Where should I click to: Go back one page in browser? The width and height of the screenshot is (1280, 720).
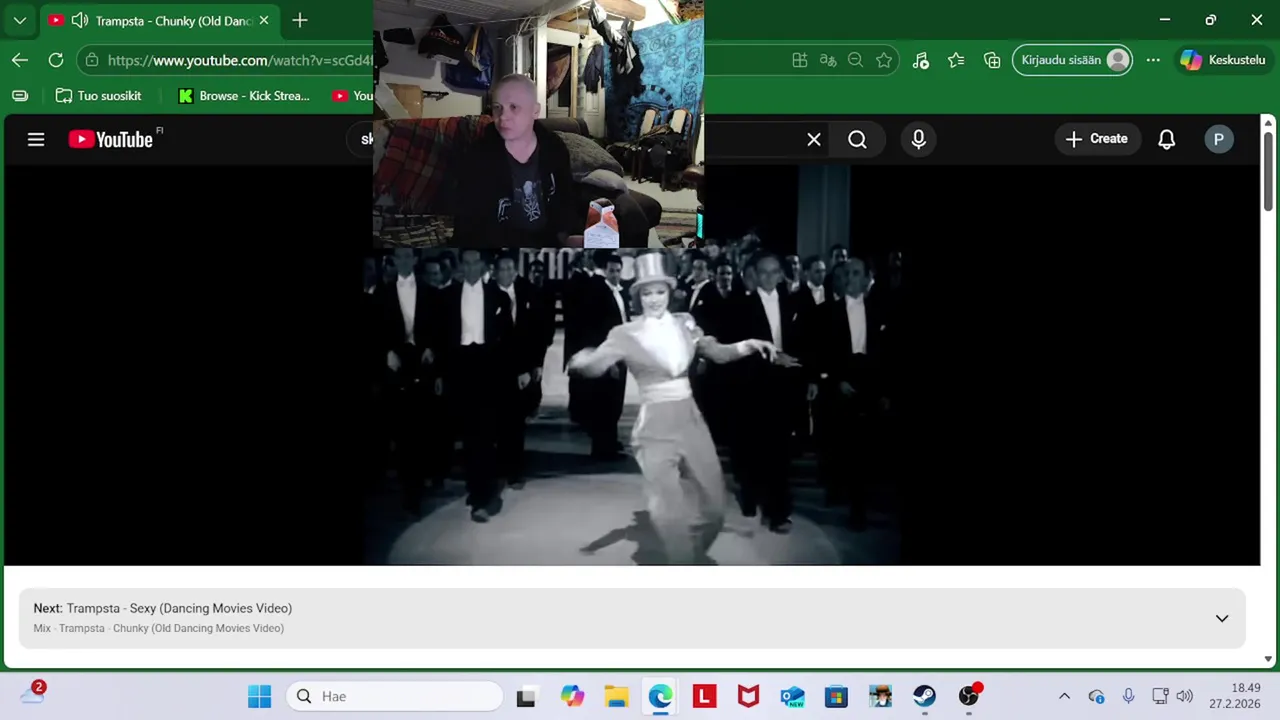[x=20, y=60]
